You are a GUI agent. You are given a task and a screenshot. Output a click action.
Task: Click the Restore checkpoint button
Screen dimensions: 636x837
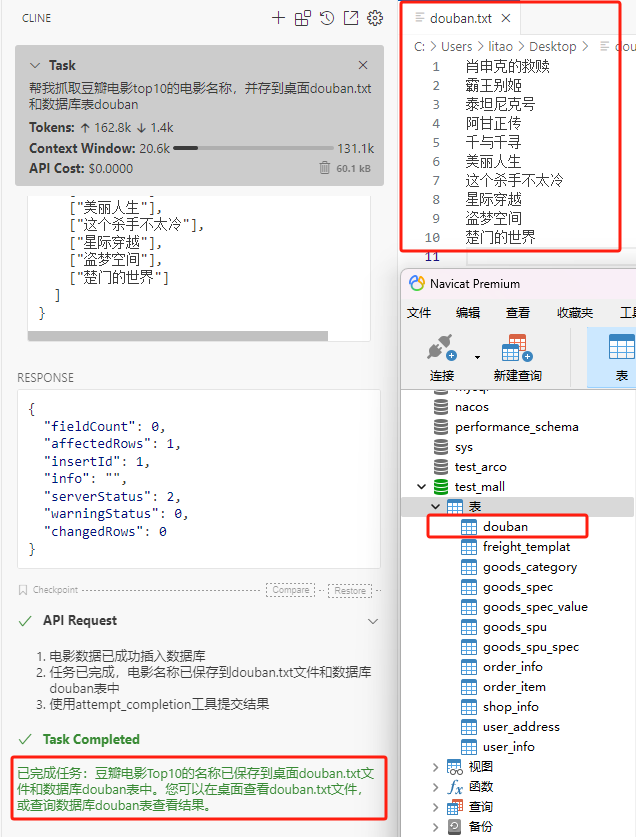(350, 590)
